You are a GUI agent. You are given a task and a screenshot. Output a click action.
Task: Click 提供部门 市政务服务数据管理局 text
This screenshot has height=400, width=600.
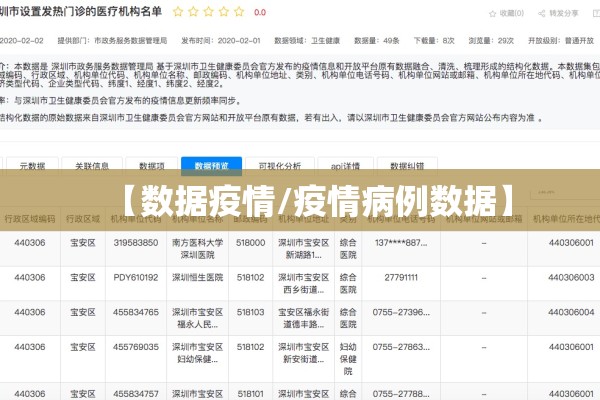tap(112, 41)
